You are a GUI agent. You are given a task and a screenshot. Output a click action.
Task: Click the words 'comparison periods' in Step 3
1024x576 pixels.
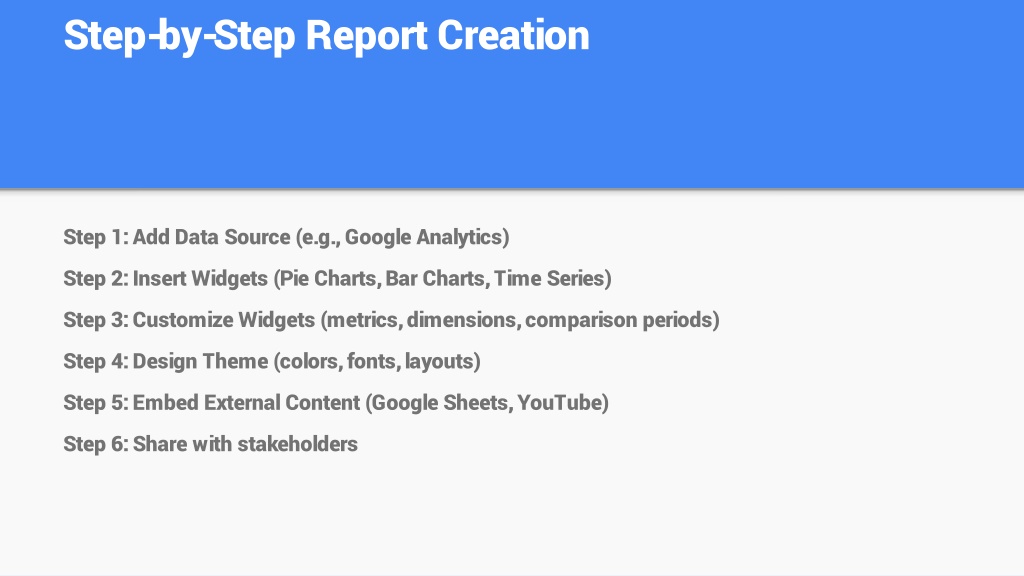click(618, 320)
